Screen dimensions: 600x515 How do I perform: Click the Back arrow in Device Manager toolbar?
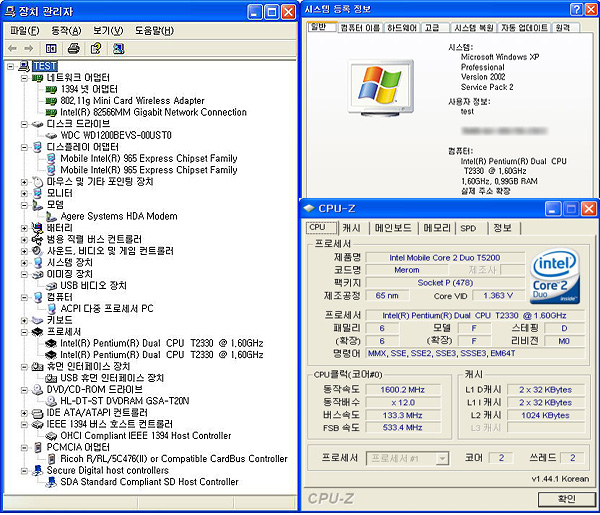(12, 49)
